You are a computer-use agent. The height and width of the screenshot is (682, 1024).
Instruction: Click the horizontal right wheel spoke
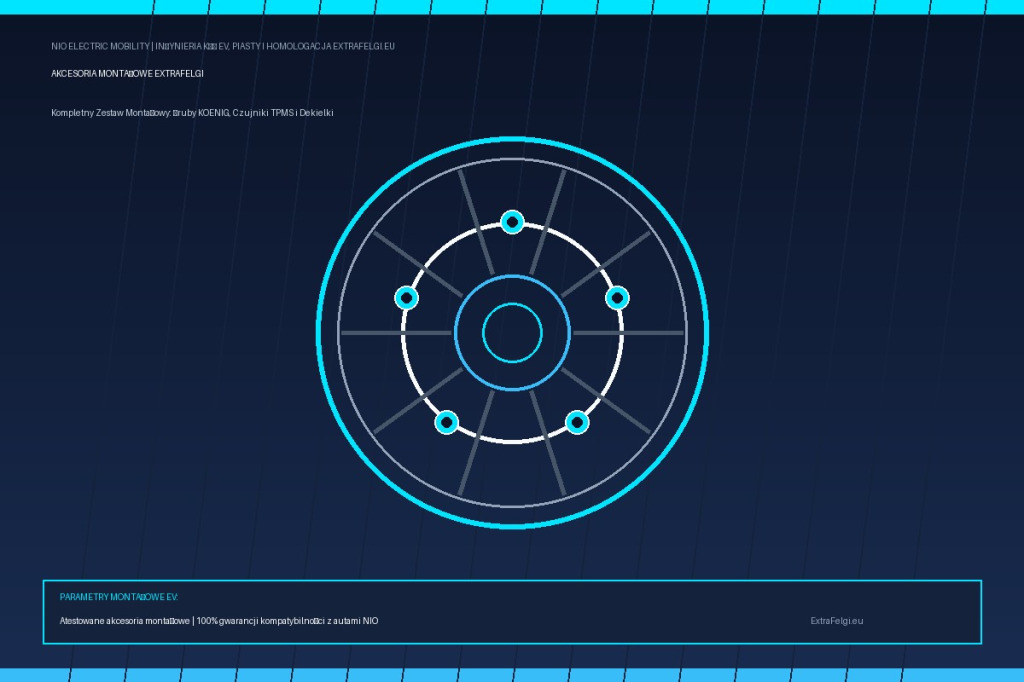[x=628, y=333]
